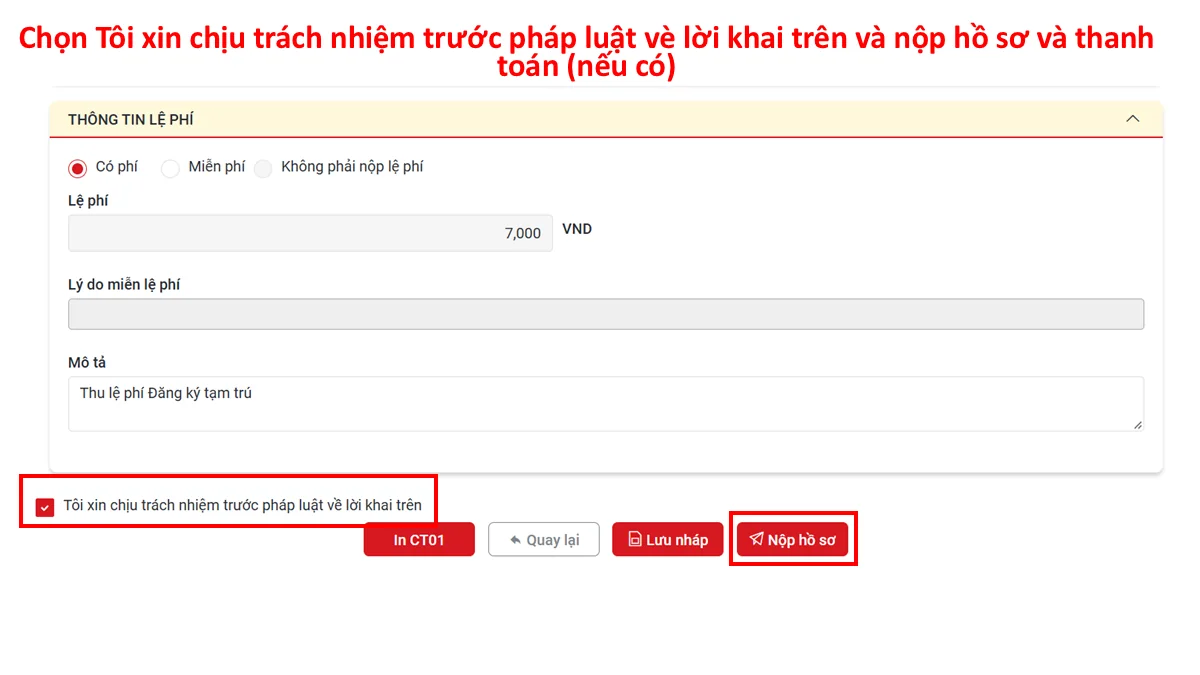Collapse the "THÔNG TIN LỆ PHÍ" panel chevron

(1133, 119)
